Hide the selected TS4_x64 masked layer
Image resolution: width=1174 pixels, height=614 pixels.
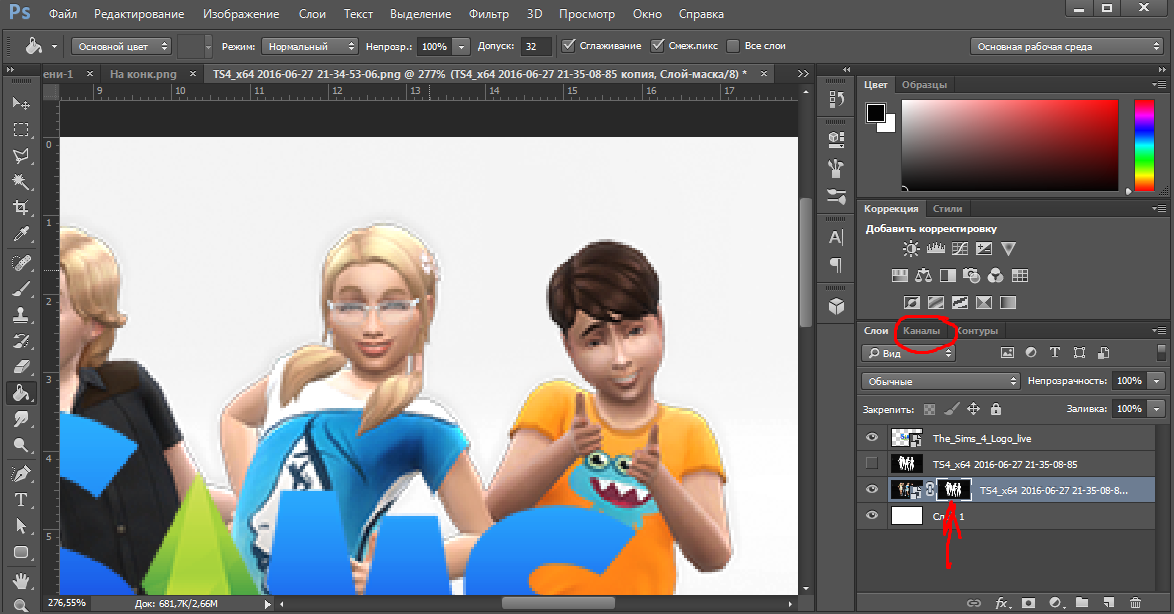coord(872,490)
